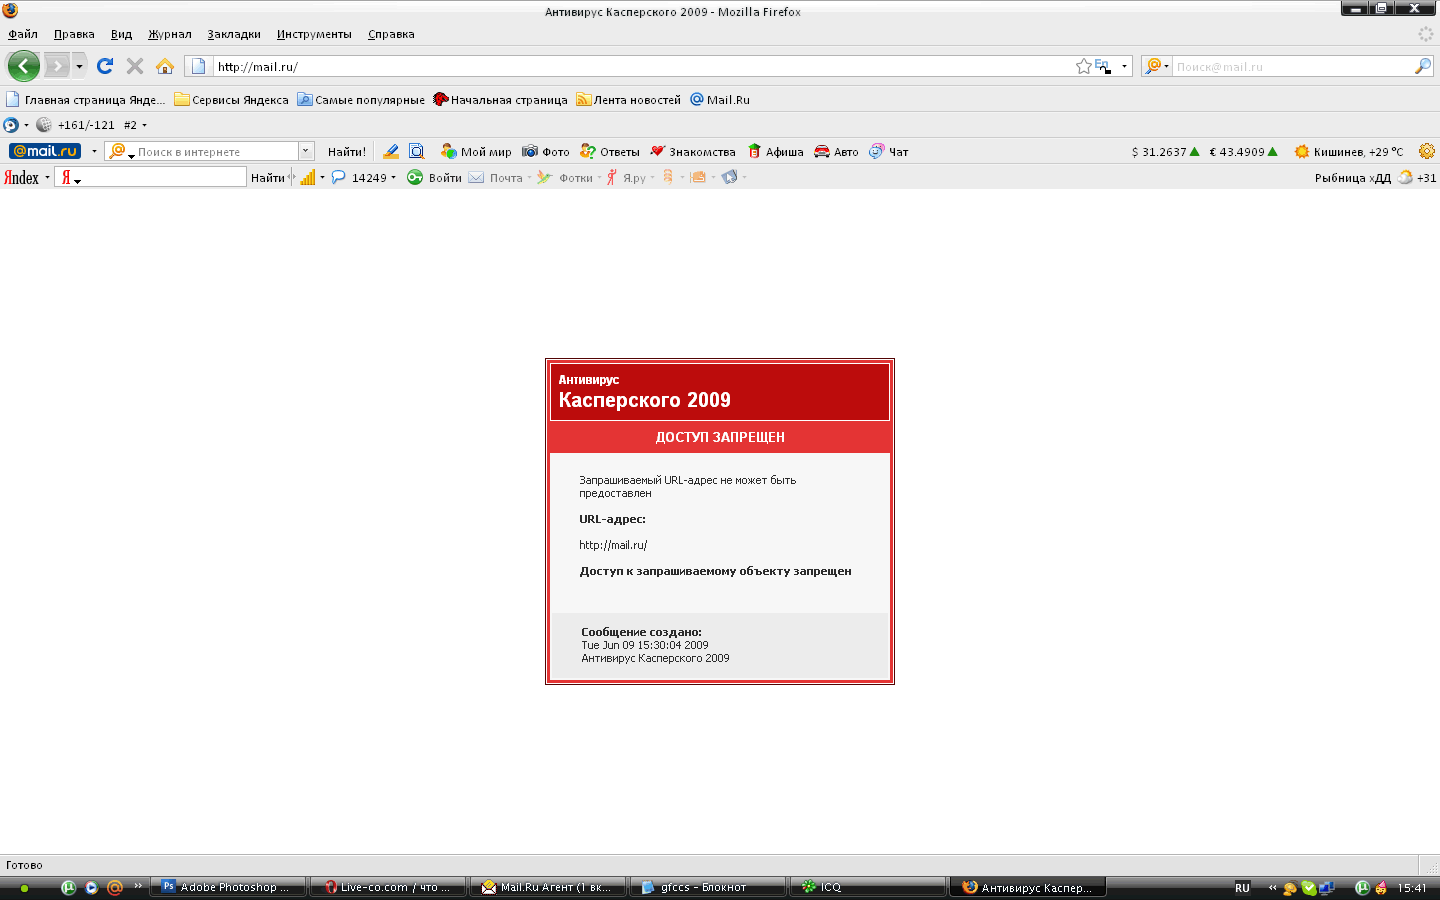Go to the browser home page icon
This screenshot has width=1440, height=900.
(165, 67)
